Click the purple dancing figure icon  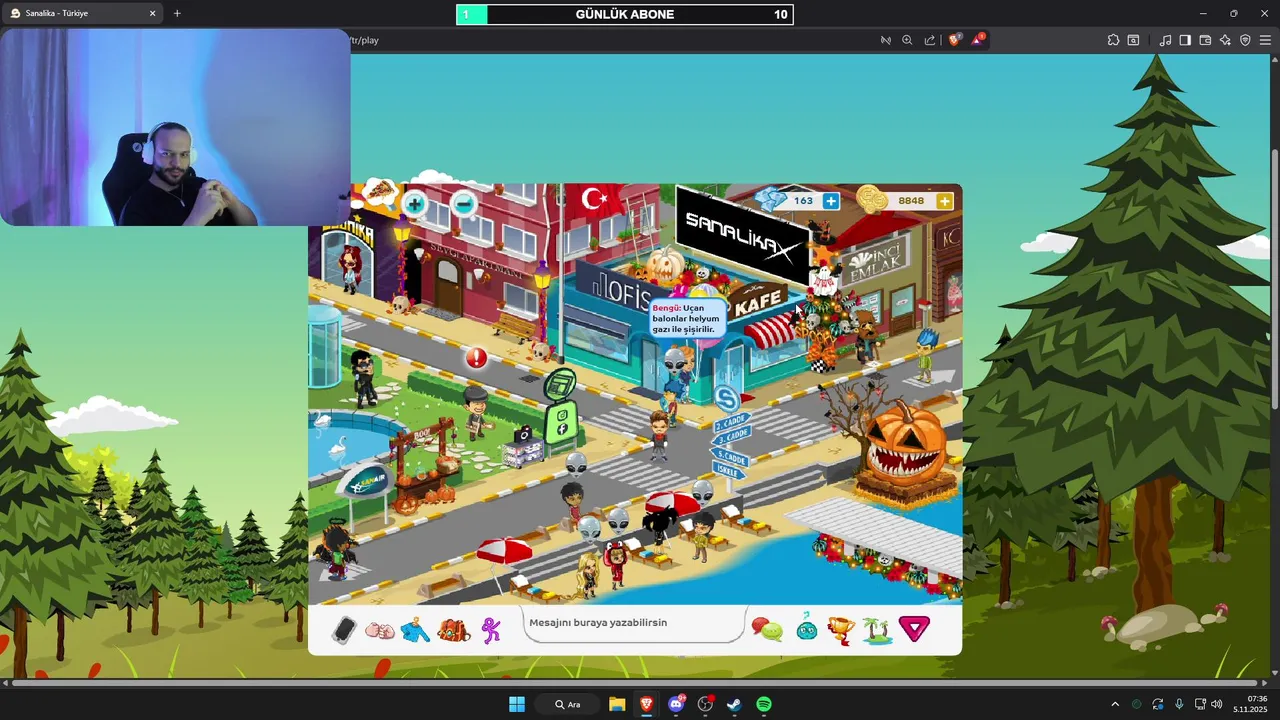pyautogui.click(x=491, y=630)
